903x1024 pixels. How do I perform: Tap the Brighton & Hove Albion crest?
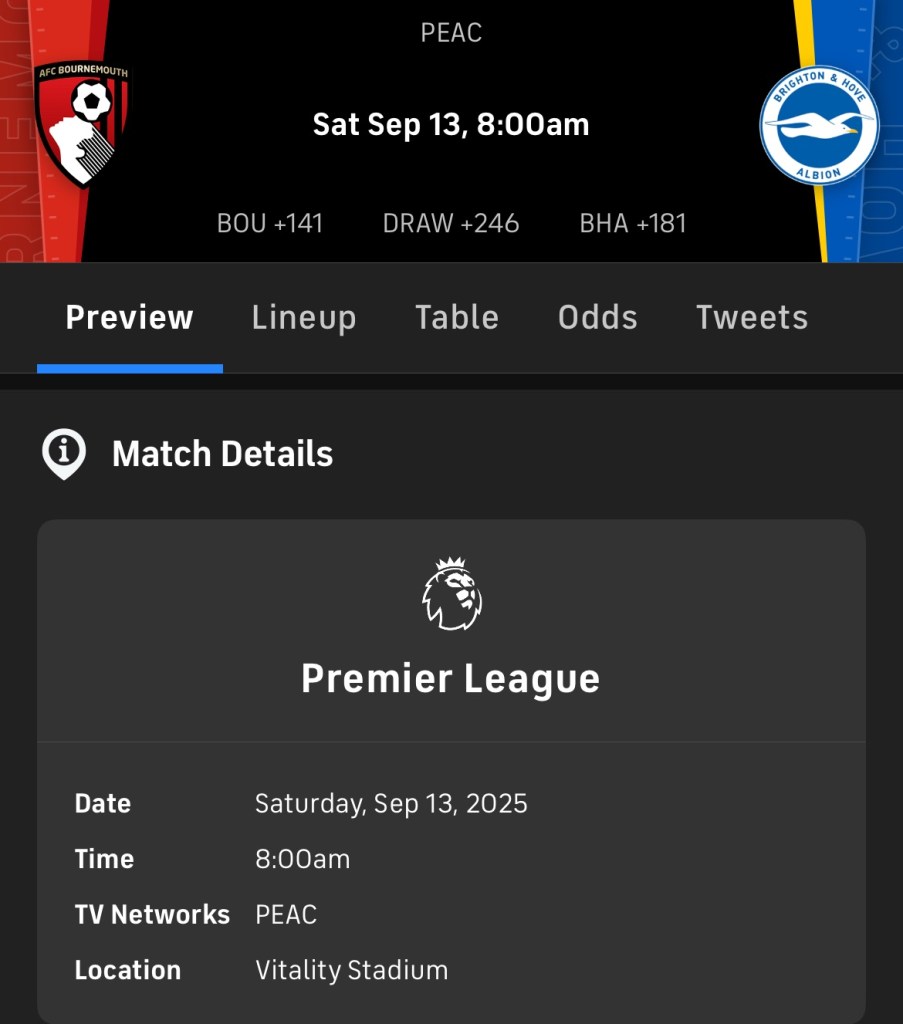coord(819,125)
